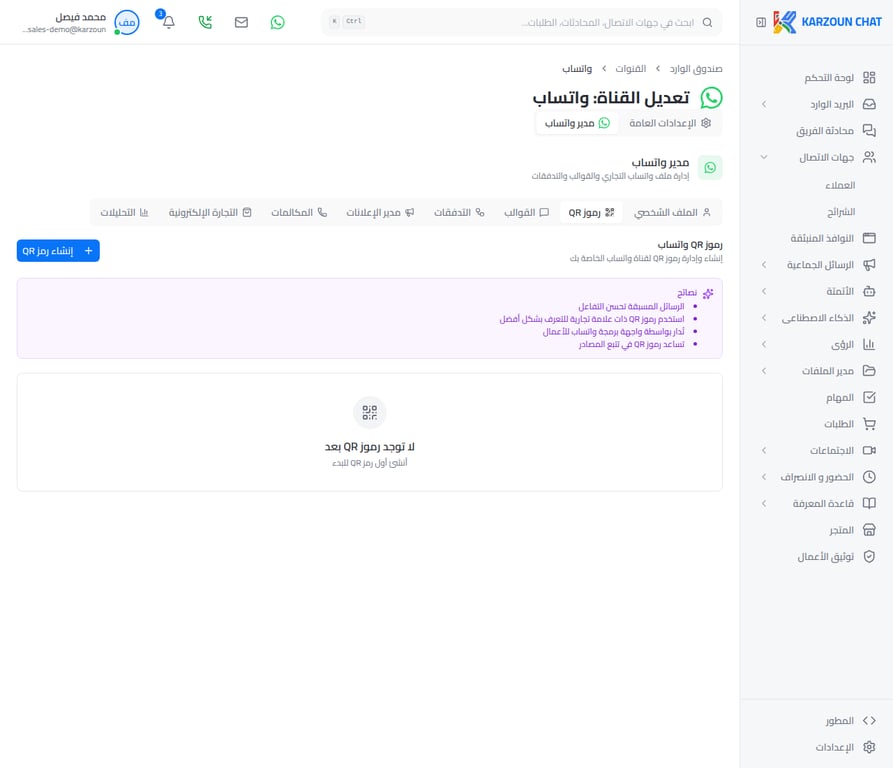Open the mail envelope icon in header

(x=241, y=22)
